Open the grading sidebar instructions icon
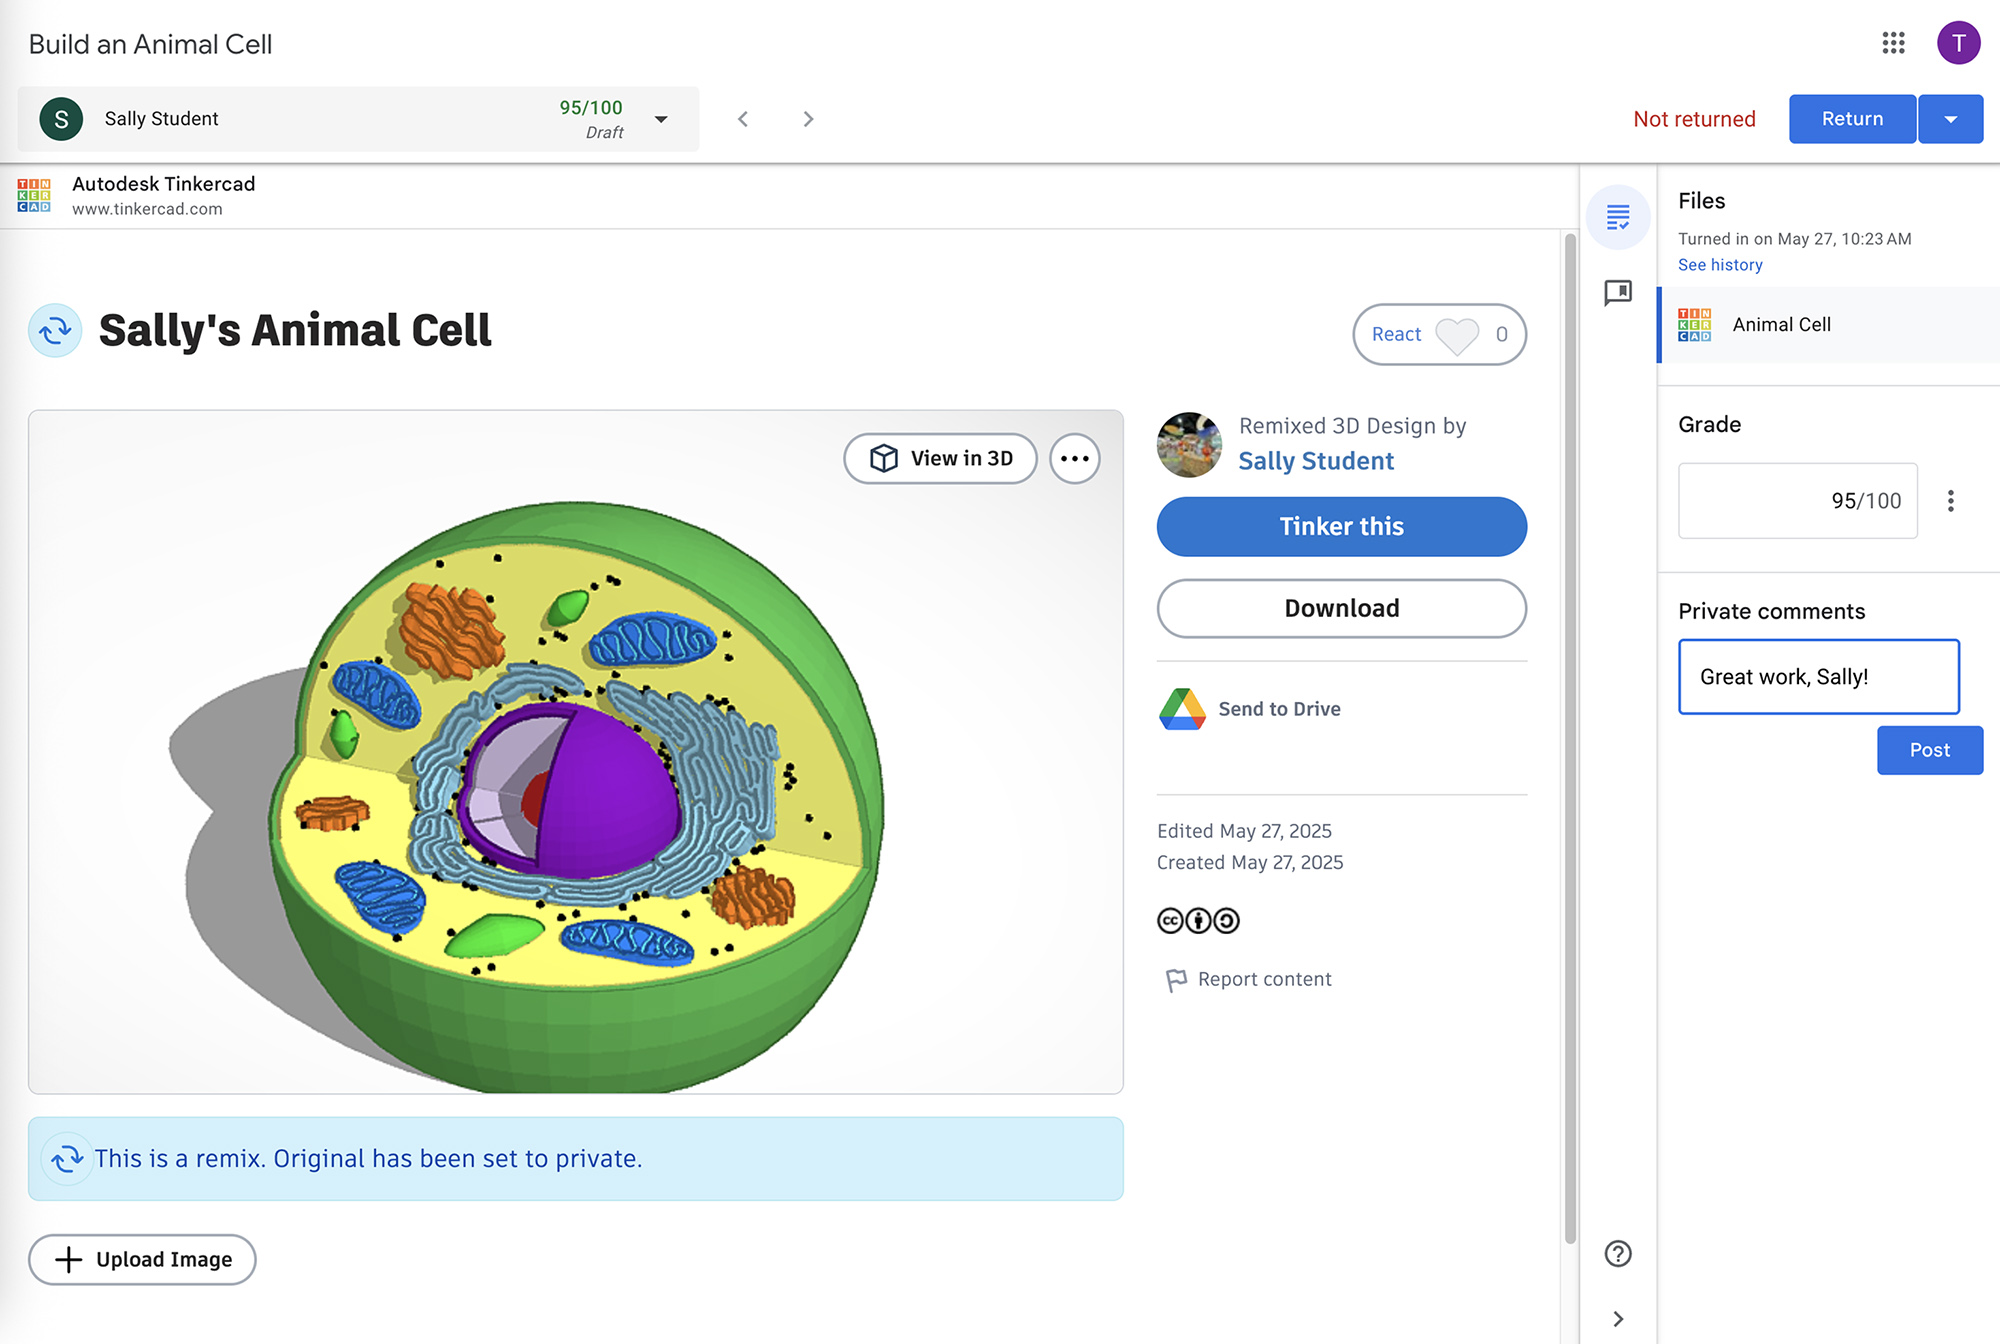Image resolution: width=2000 pixels, height=1344 pixels. click(1618, 217)
